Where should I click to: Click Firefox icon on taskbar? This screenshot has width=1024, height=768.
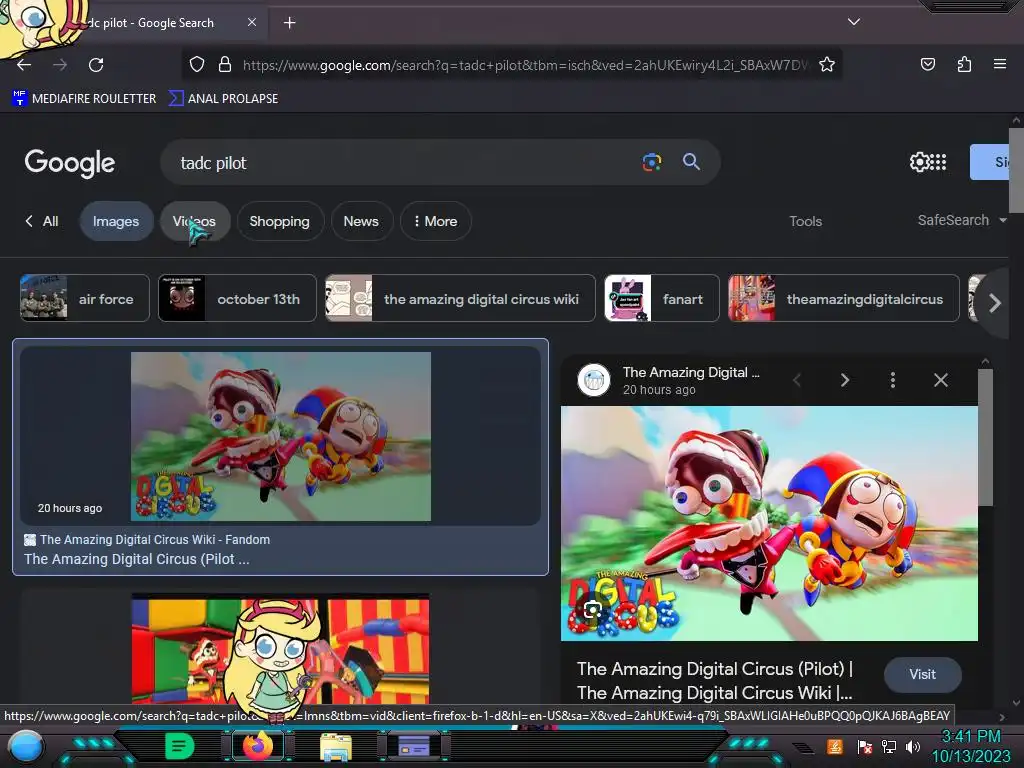tap(257, 745)
